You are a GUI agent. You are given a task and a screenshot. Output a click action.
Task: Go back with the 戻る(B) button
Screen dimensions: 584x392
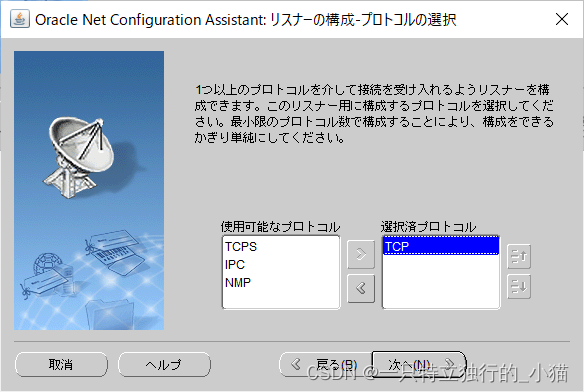(326, 364)
